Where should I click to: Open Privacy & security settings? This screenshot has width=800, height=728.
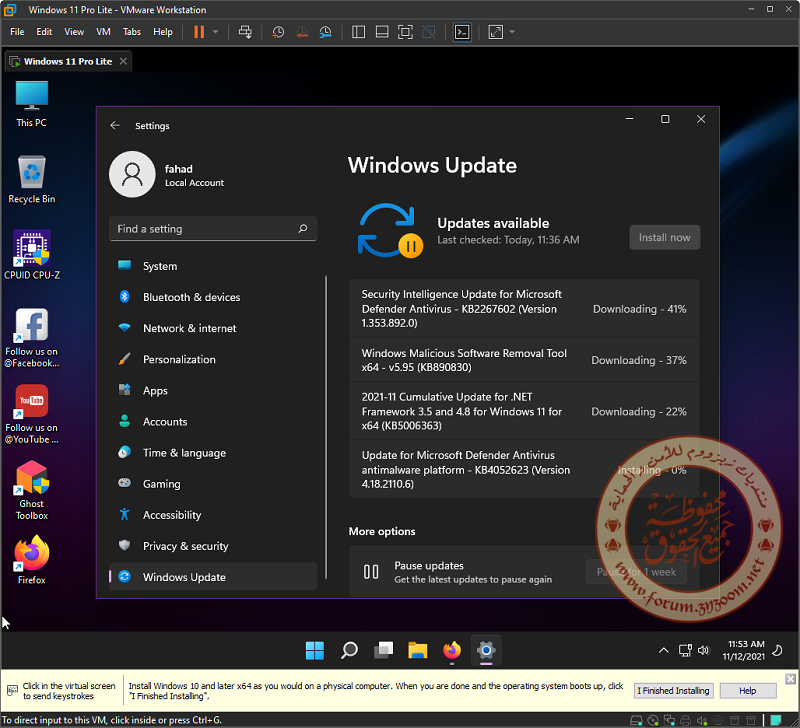pos(213,546)
